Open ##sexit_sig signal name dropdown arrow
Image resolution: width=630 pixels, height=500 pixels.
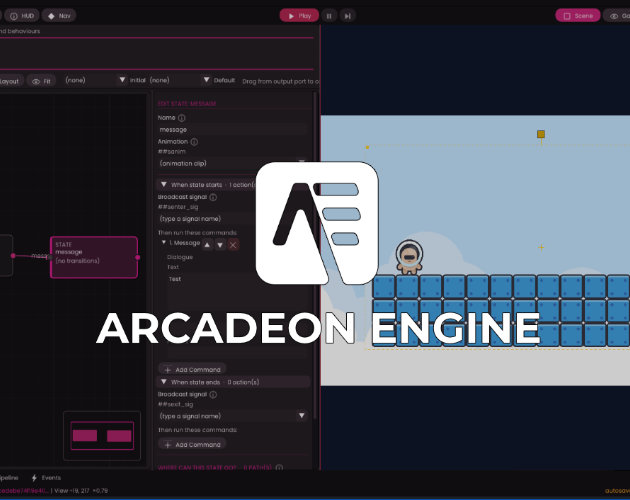click(x=301, y=416)
